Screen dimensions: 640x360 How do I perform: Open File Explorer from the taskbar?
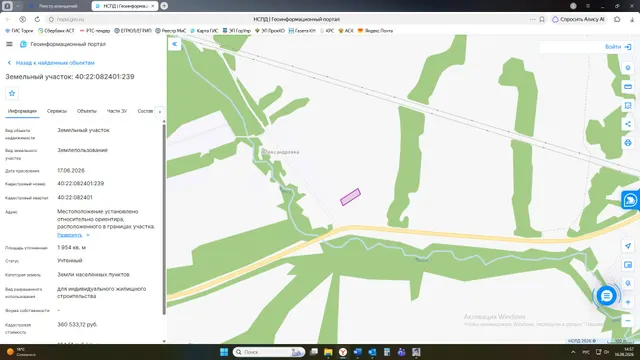pos(328,352)
